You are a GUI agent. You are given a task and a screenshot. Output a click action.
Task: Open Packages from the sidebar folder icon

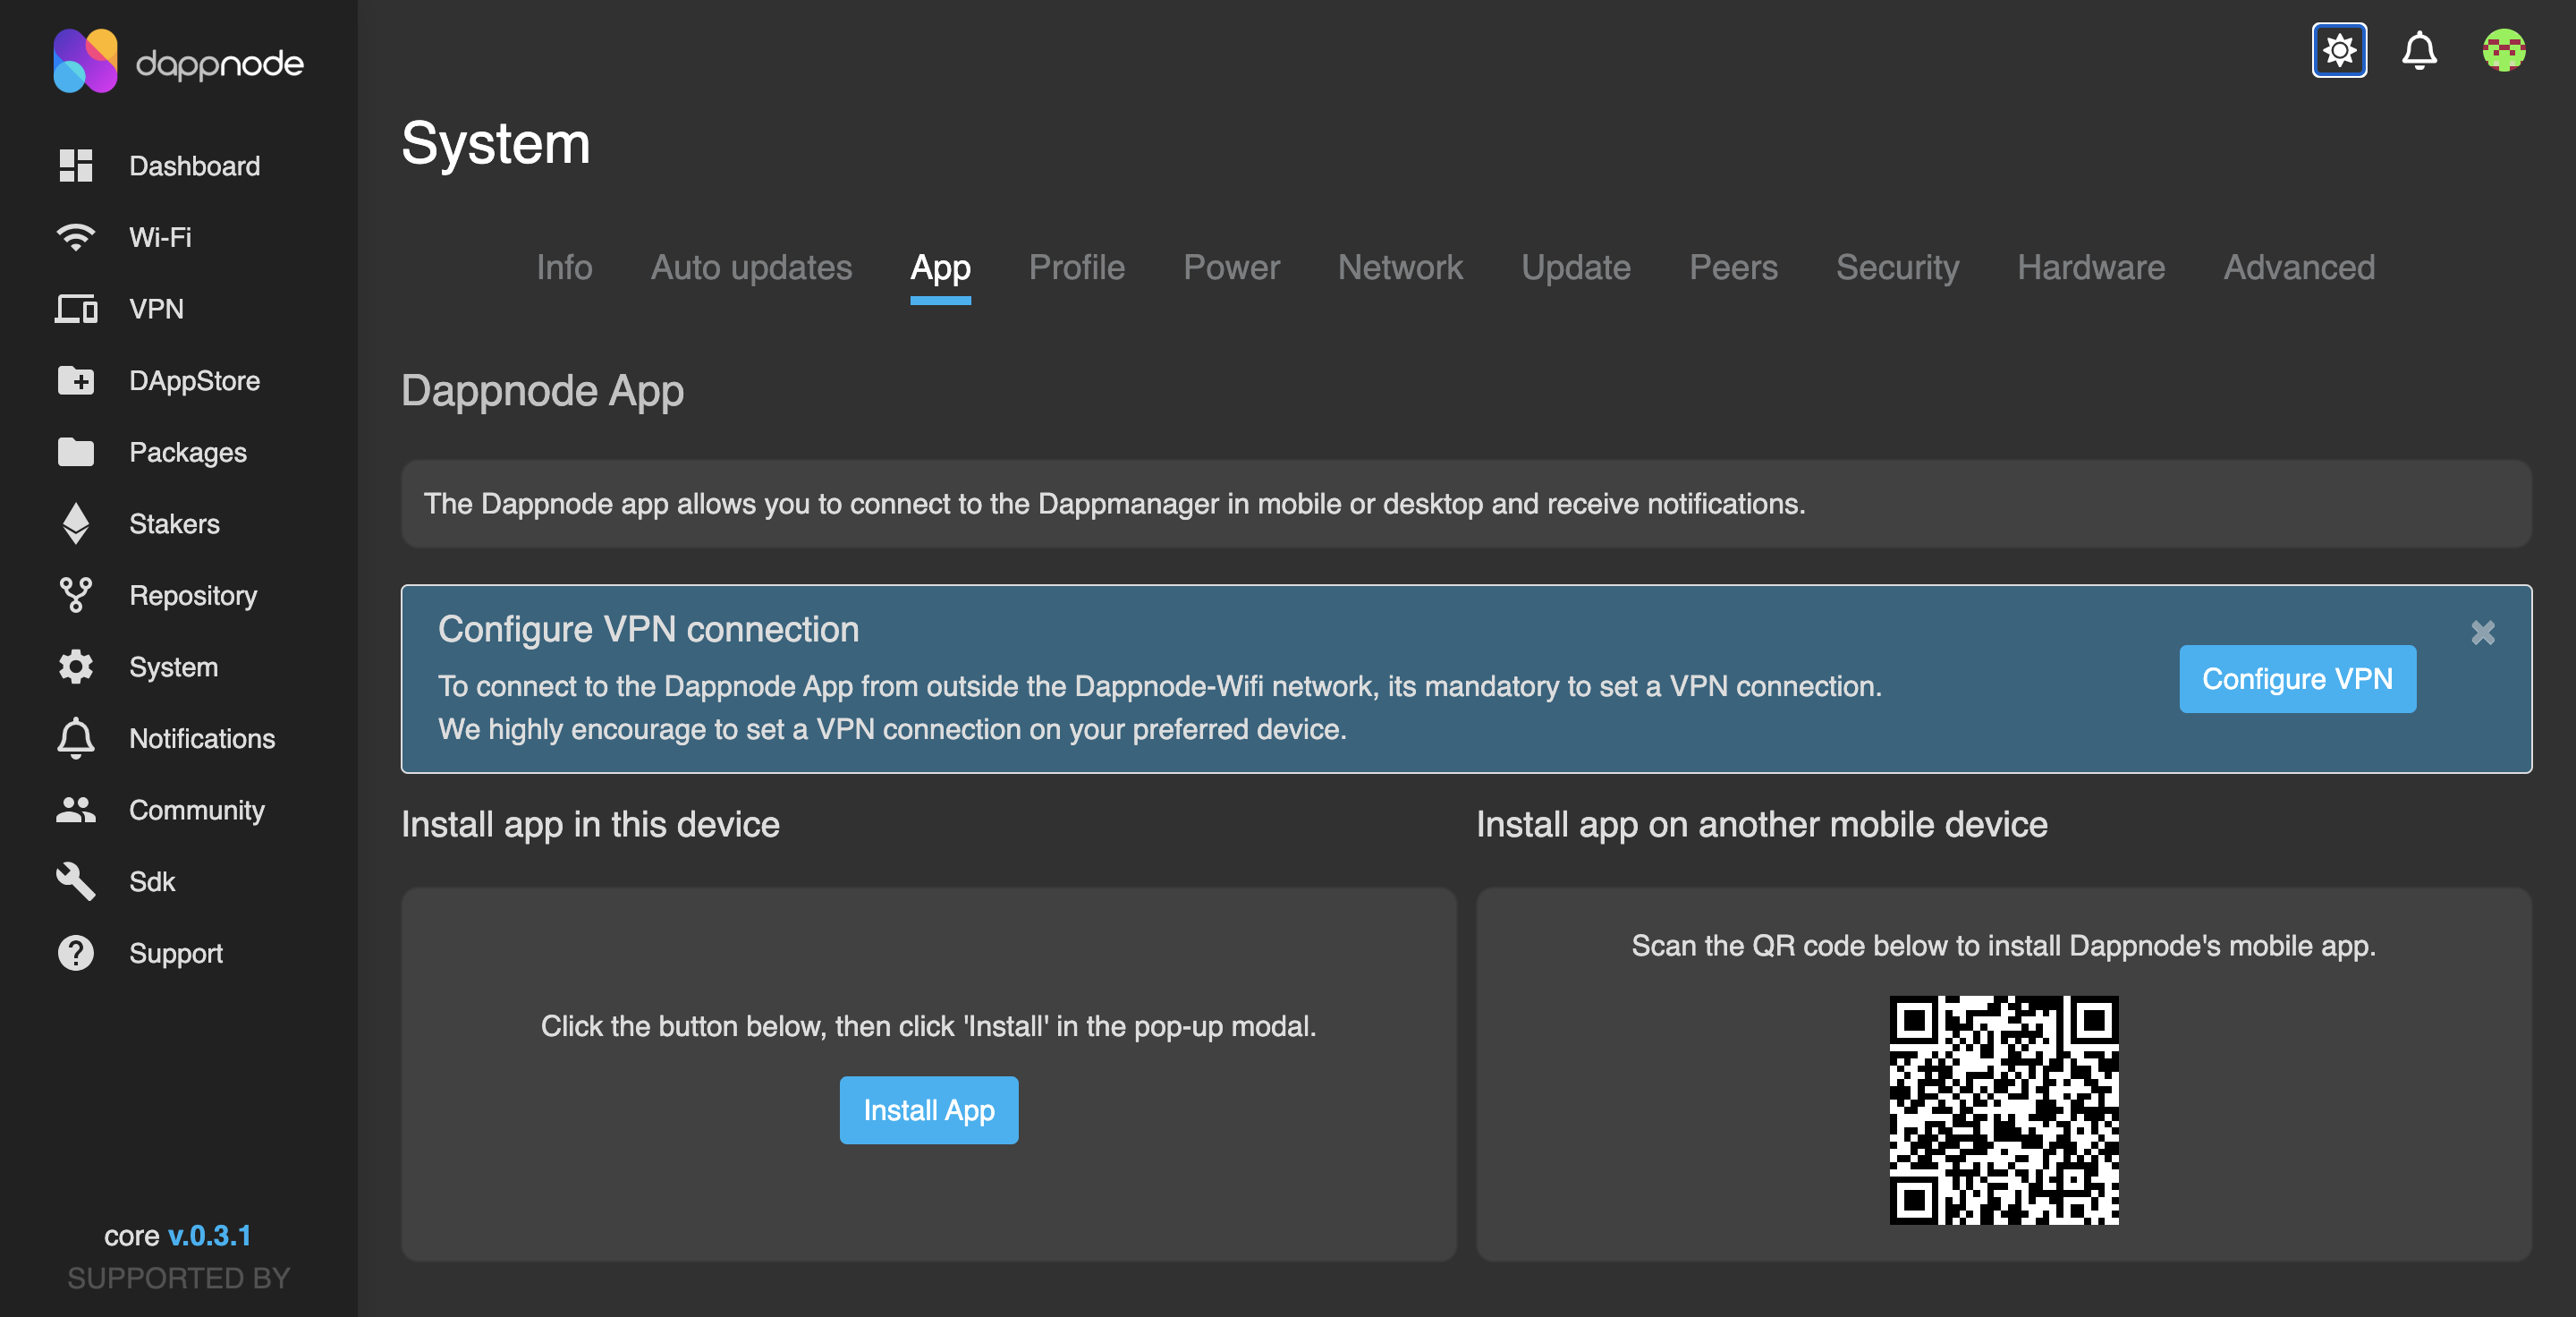75,452
